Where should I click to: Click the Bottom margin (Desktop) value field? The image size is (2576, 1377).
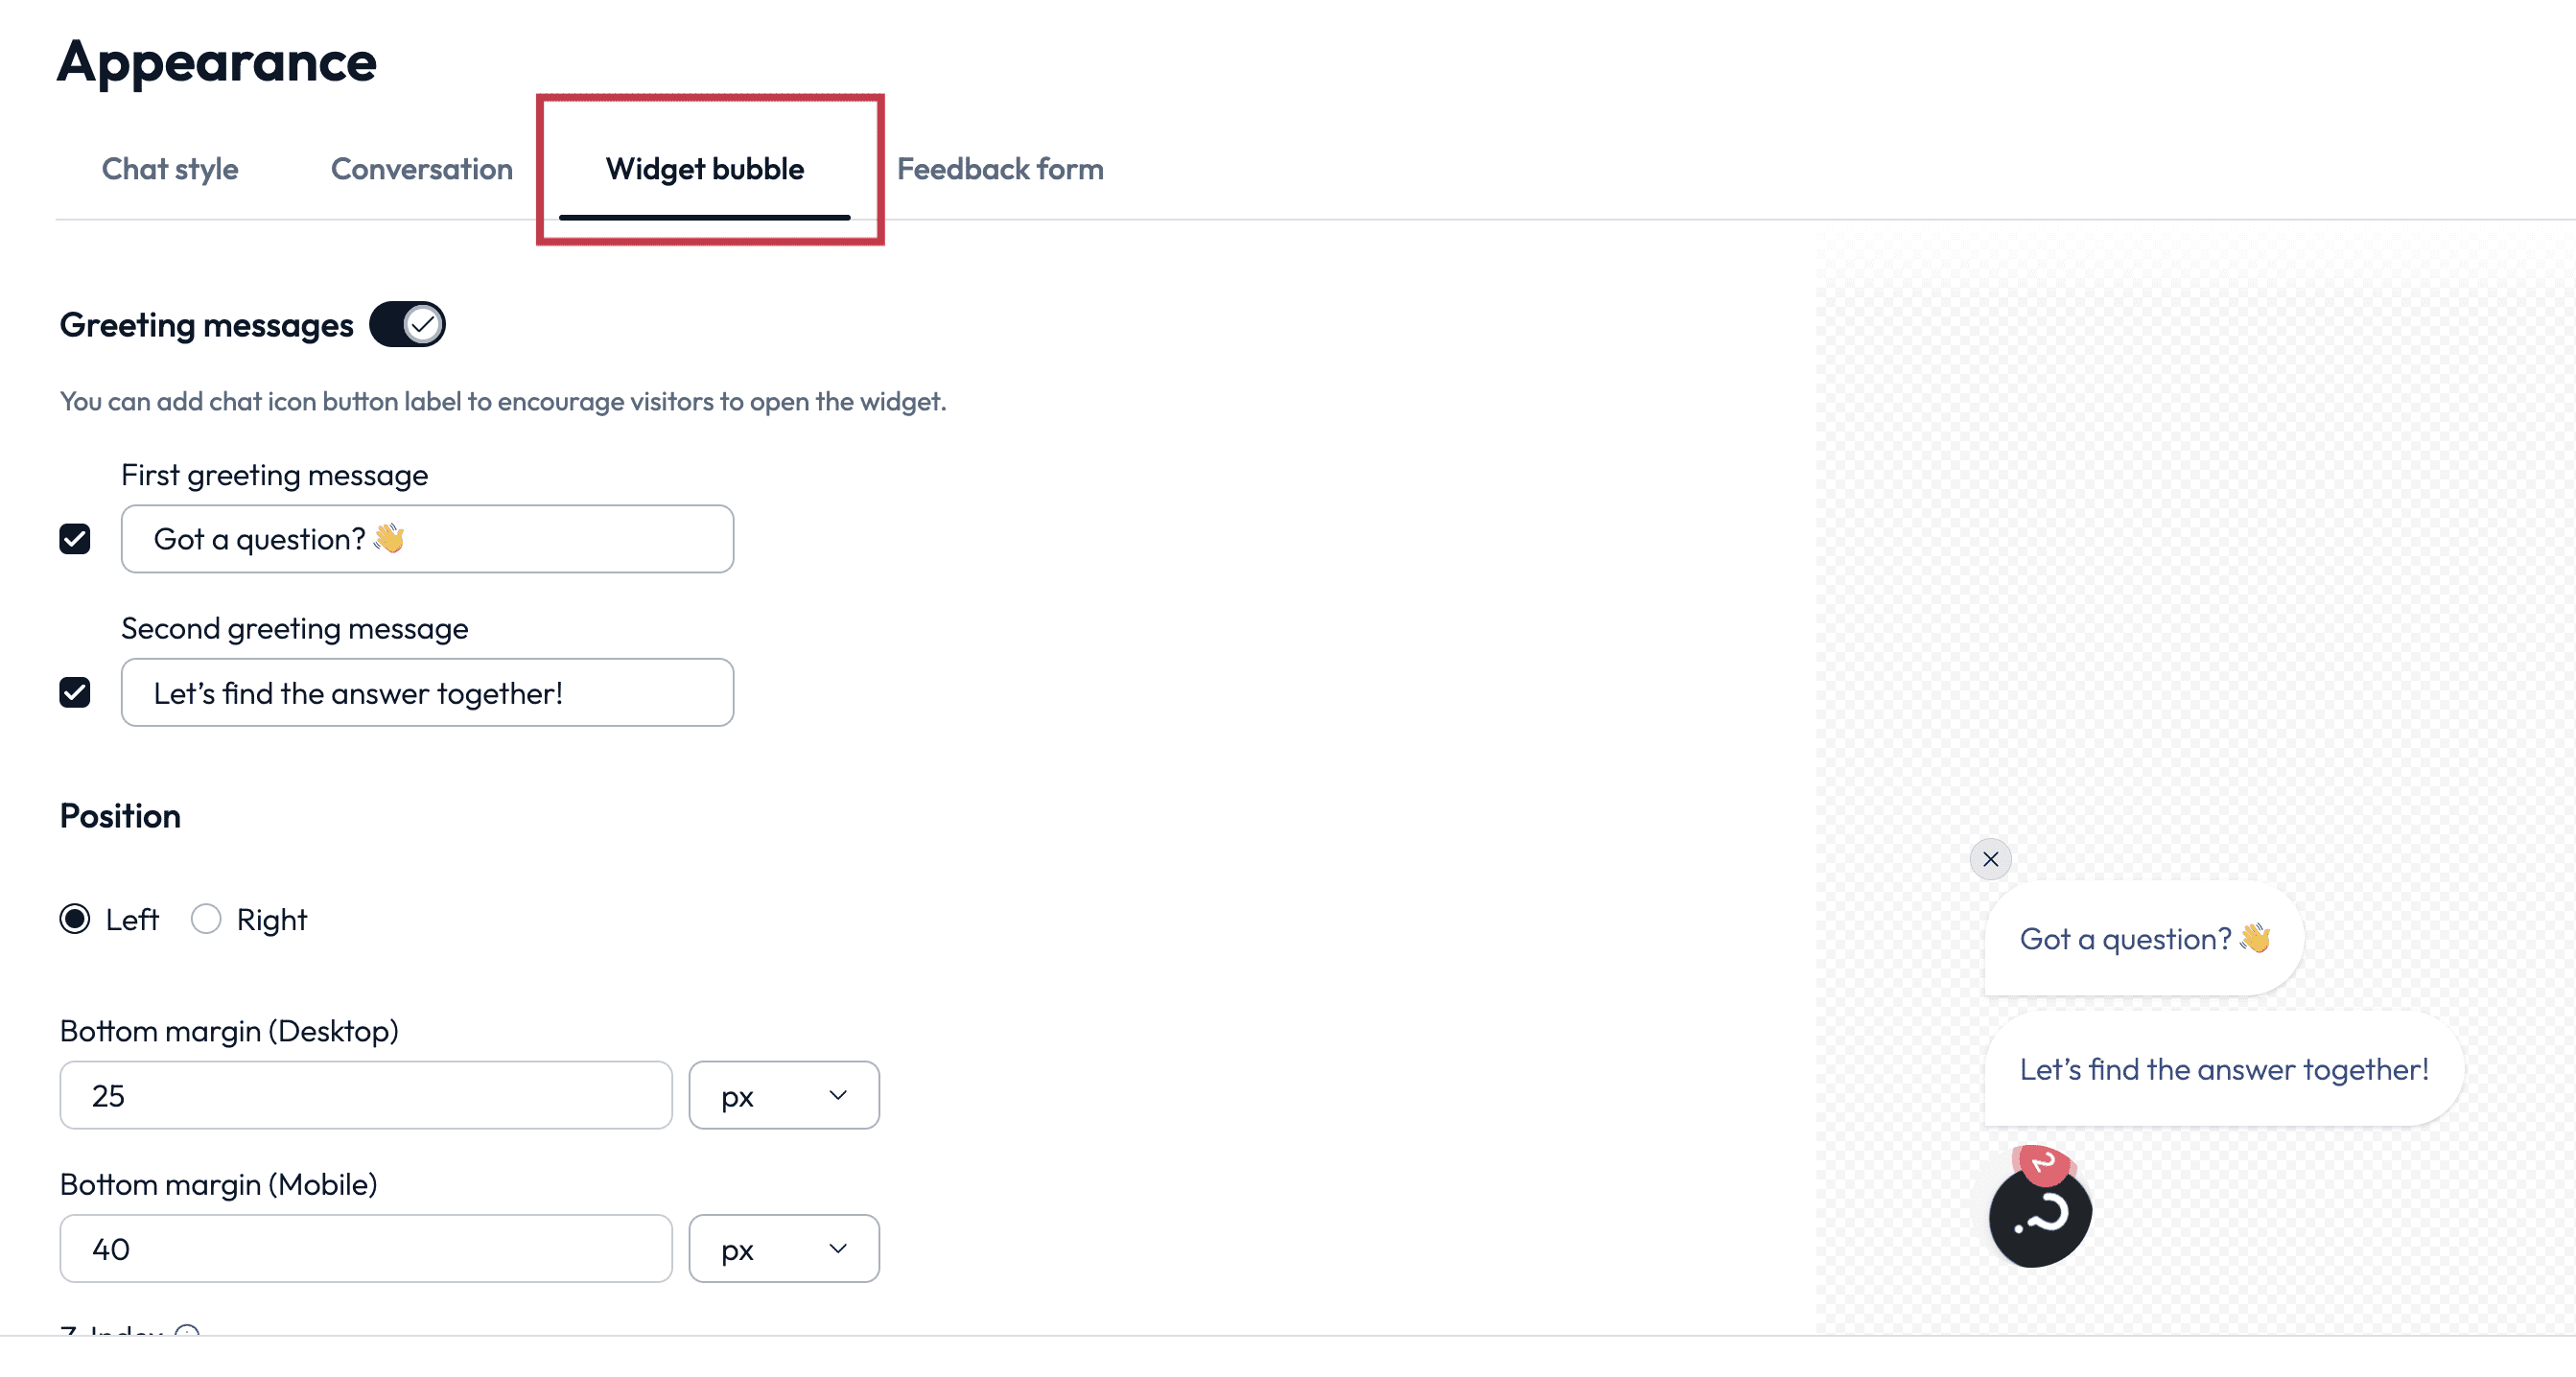coord(366,1096)
